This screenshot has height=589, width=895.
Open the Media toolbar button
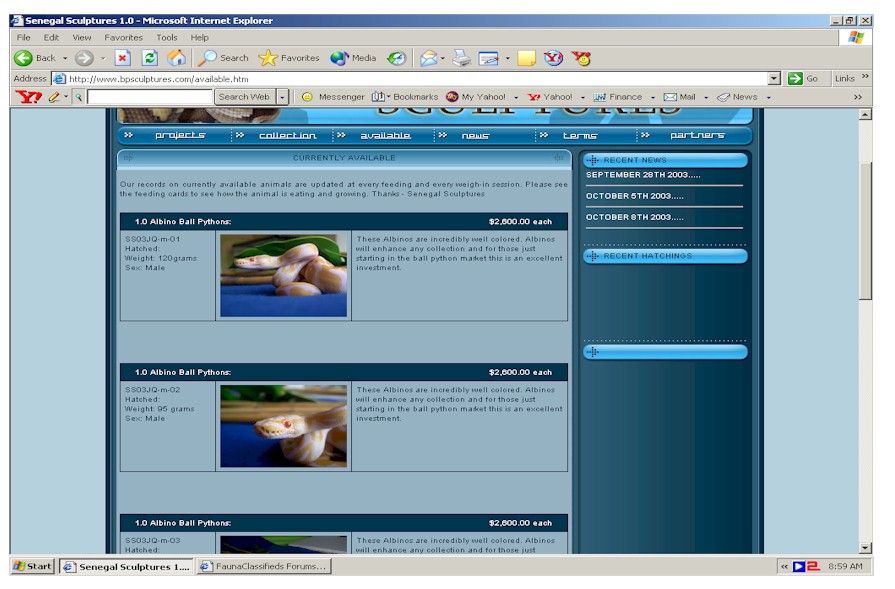[x=353, y=58]
